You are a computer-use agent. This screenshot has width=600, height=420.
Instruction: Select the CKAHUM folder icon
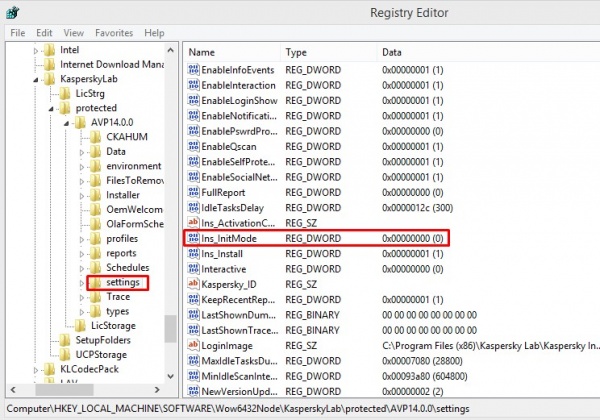click(95, 137)
